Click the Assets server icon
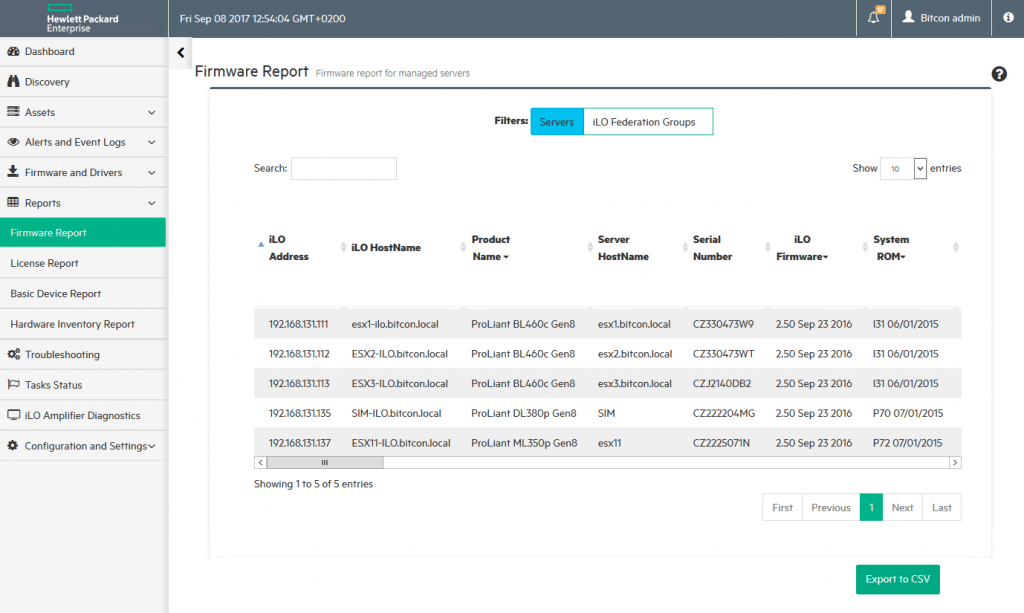This screenshot has width=1024, height=613. pyautogui.click(x=13, y=112)
